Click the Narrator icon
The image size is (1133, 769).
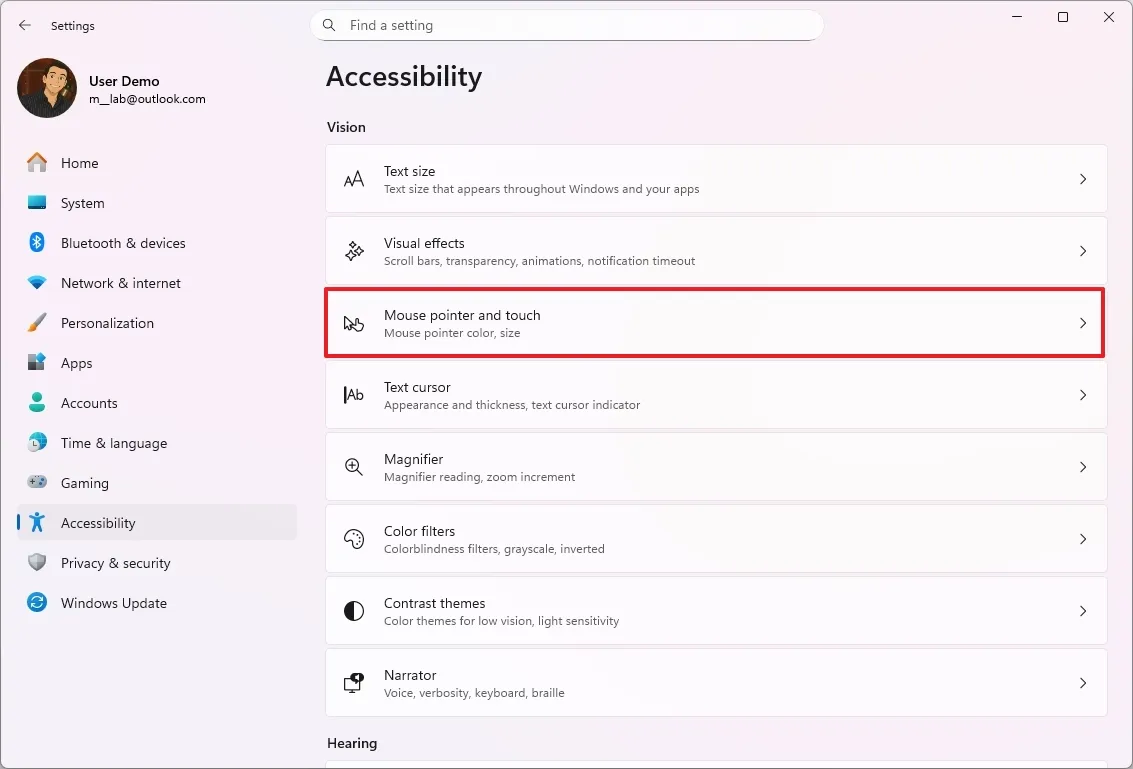[353, 683]
